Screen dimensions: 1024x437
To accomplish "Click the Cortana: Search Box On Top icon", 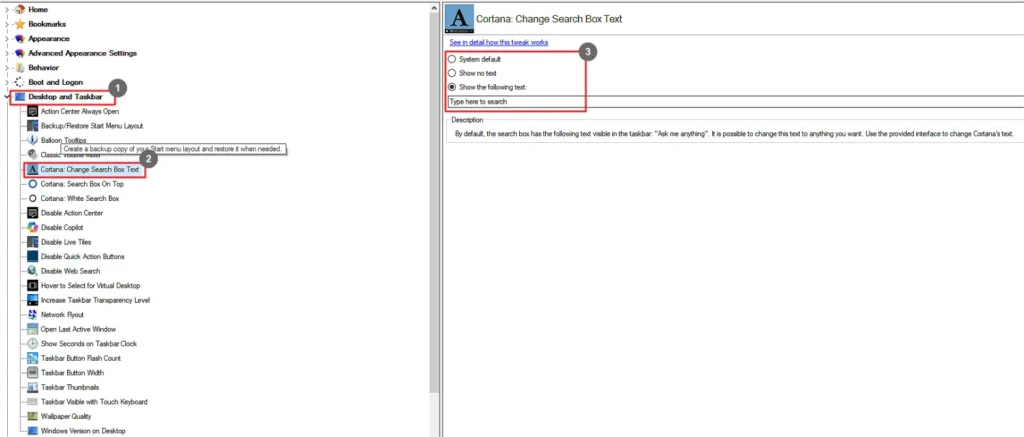I will [x=33, y=184].
